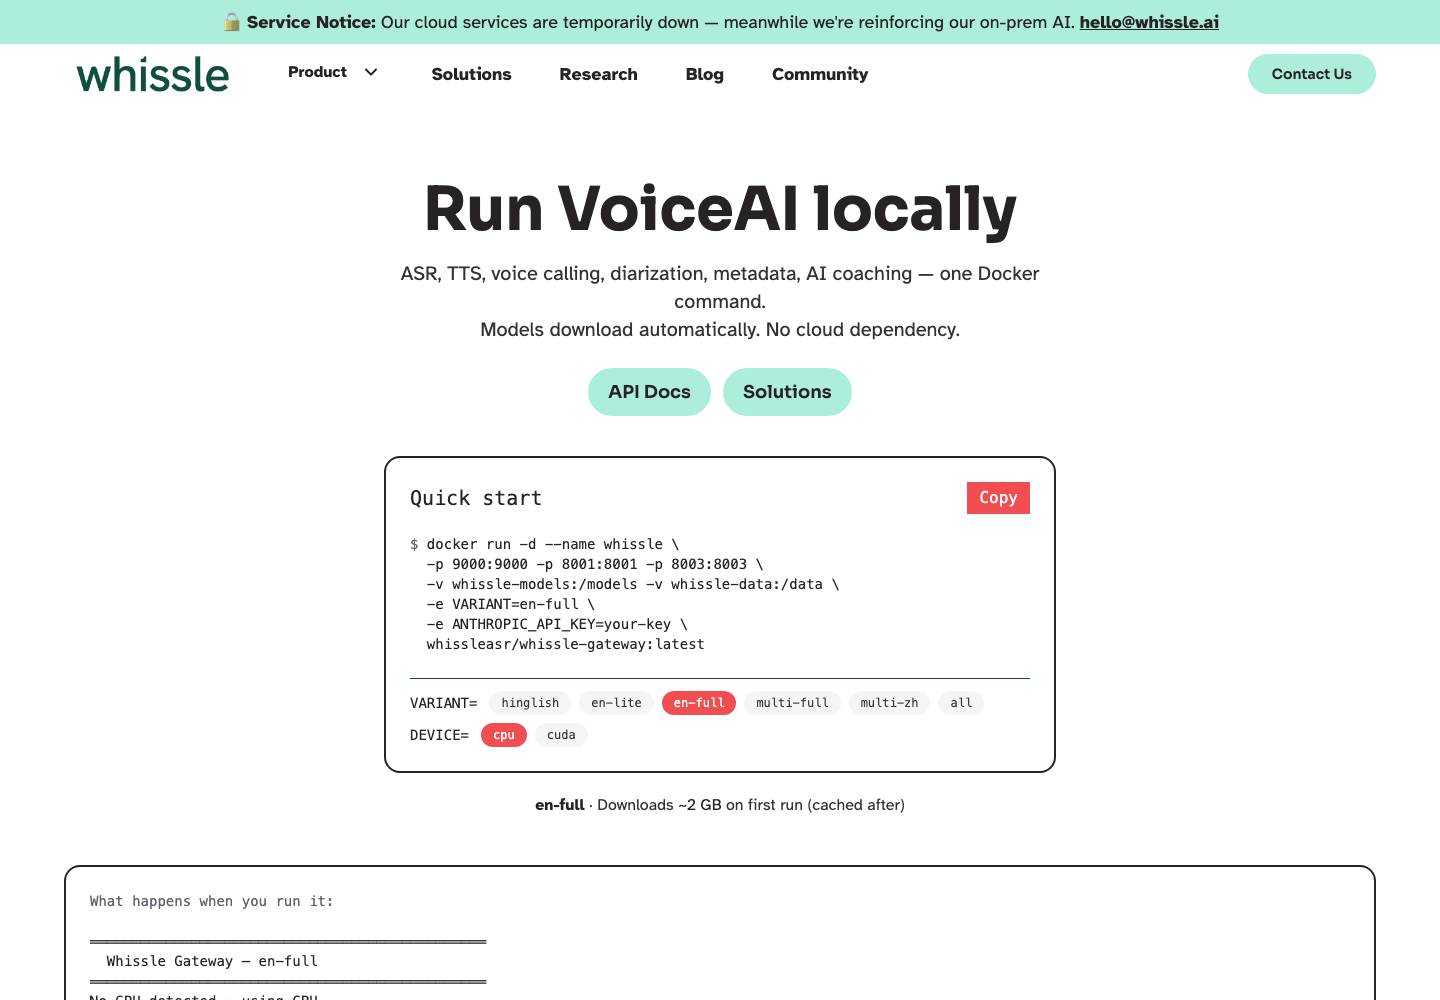Click the '-v whissle-models:/models' line

633,584
